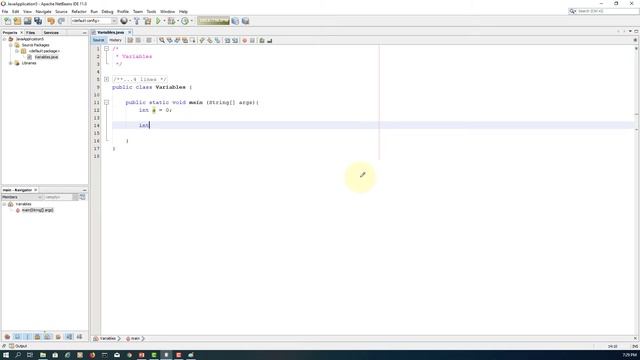Click the New Project toolbar icon

17,21
